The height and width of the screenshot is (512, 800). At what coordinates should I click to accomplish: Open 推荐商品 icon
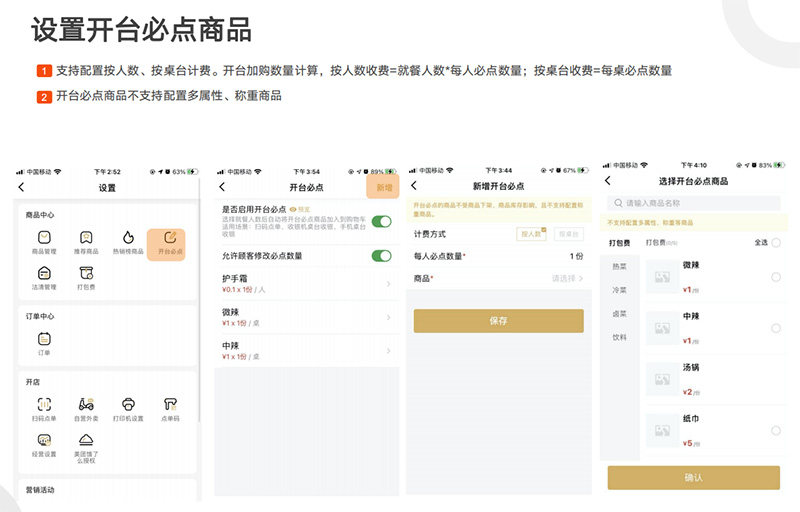coord(86,238)
